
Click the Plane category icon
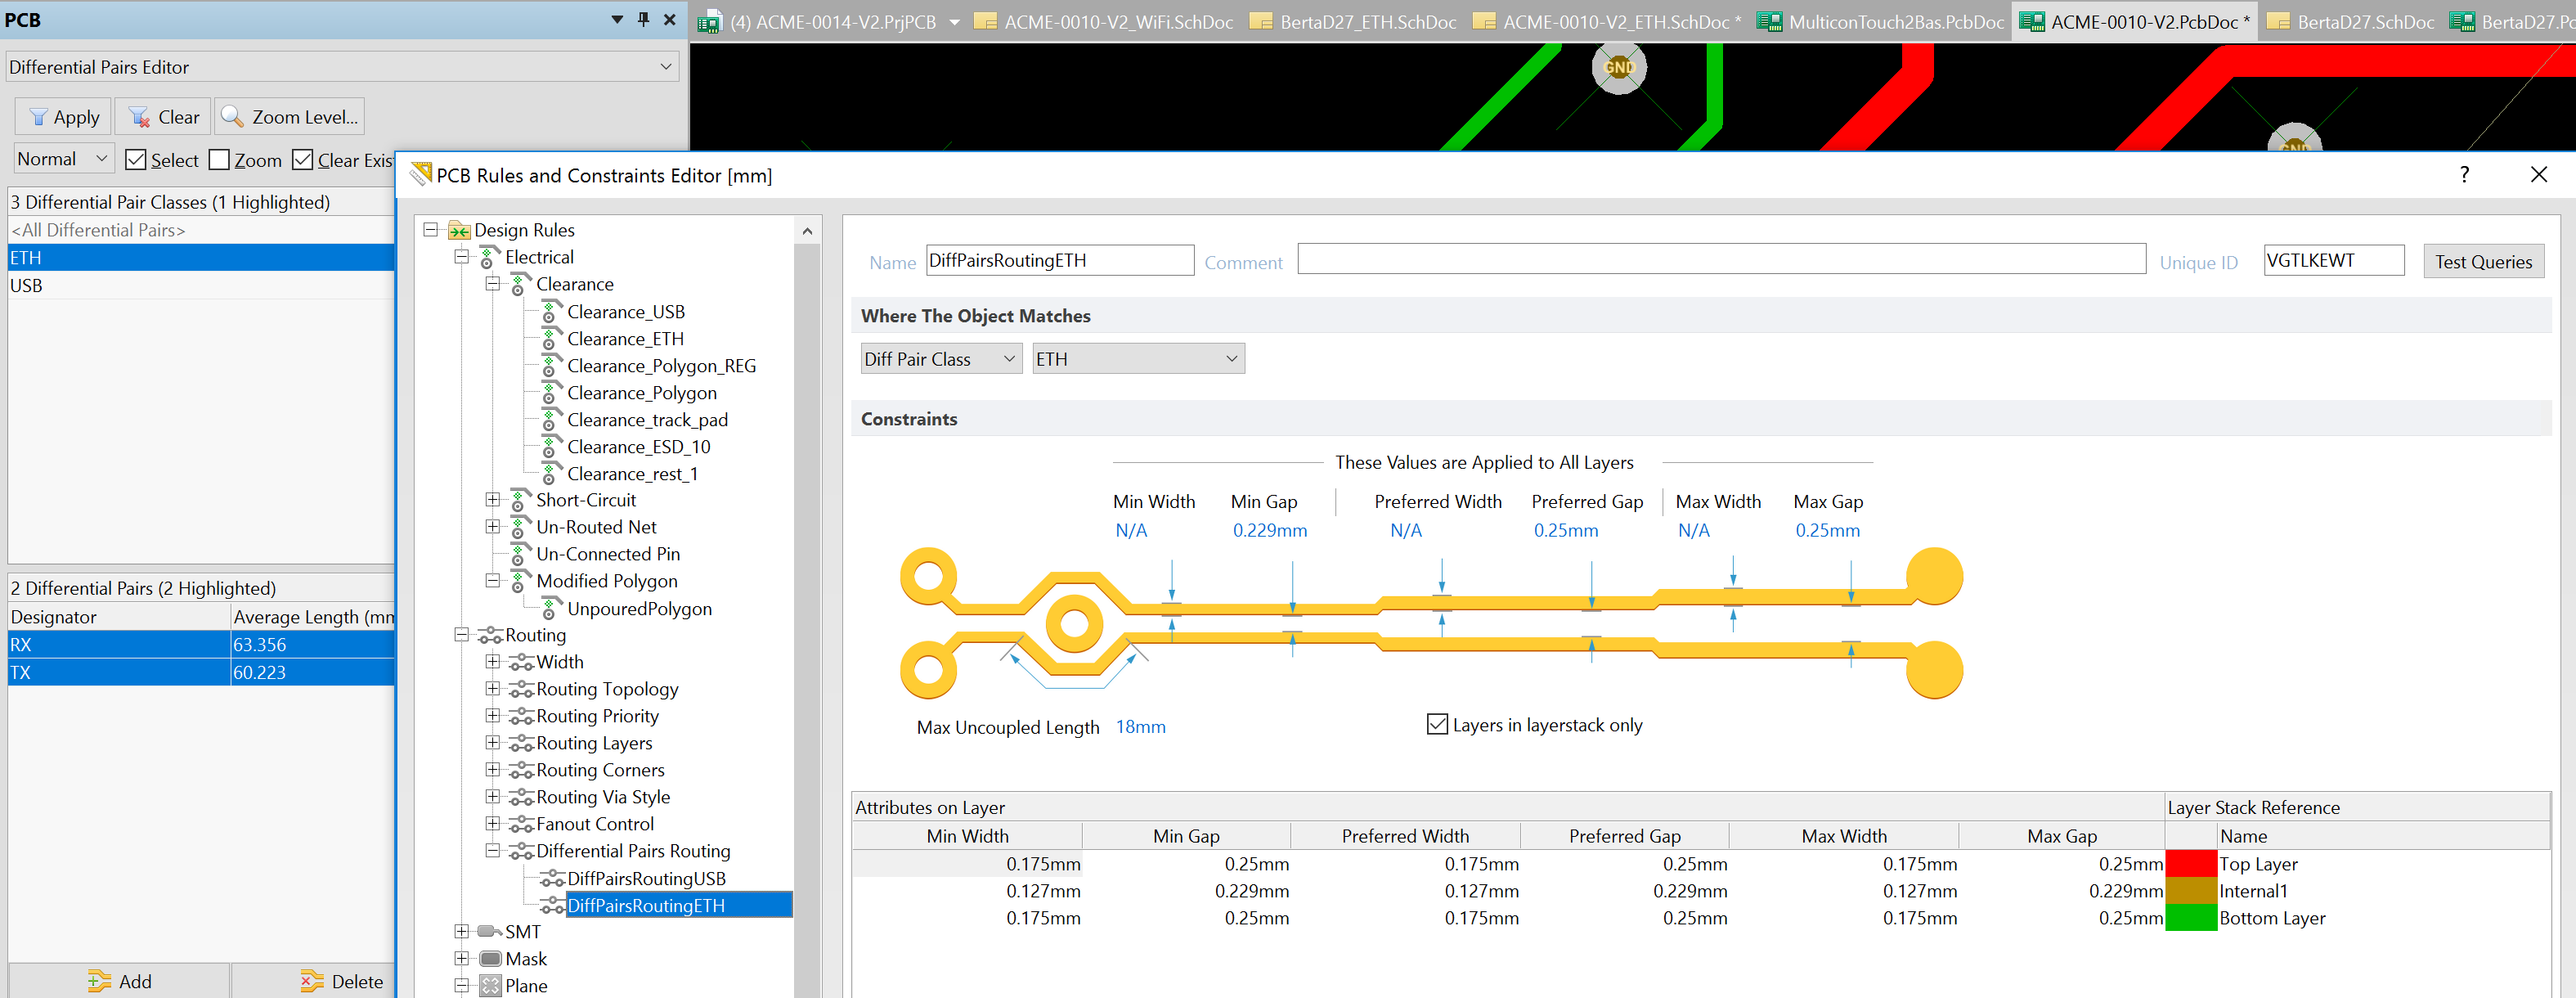pos(490,985)
